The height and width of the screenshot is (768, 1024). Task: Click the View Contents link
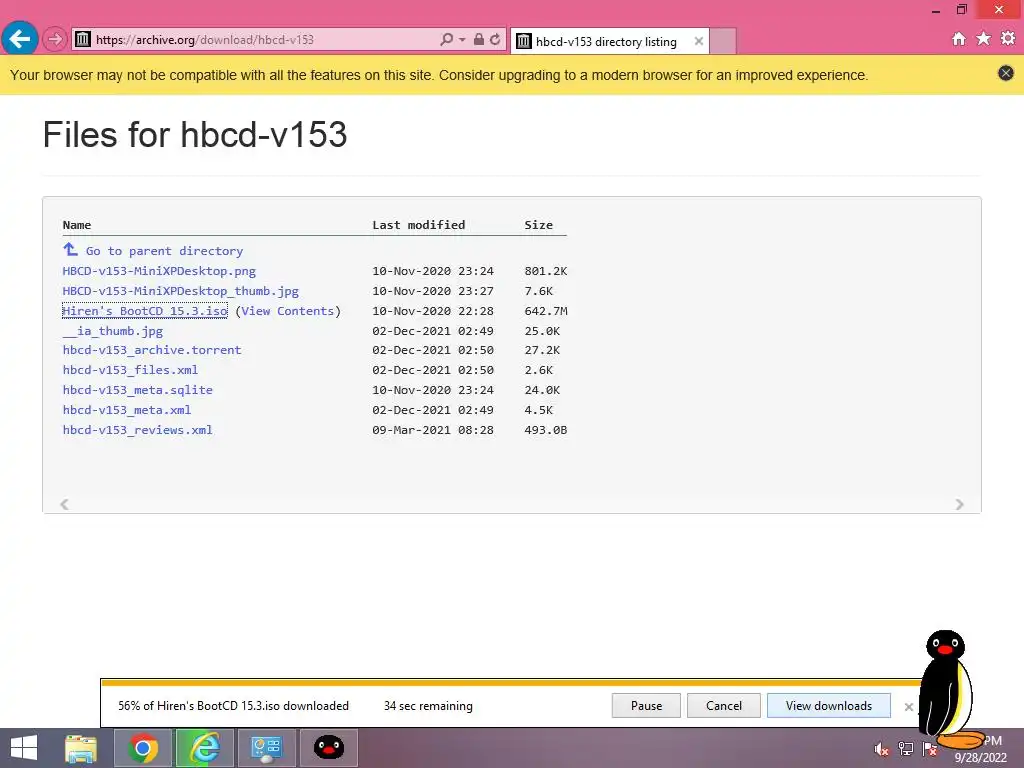287,311
